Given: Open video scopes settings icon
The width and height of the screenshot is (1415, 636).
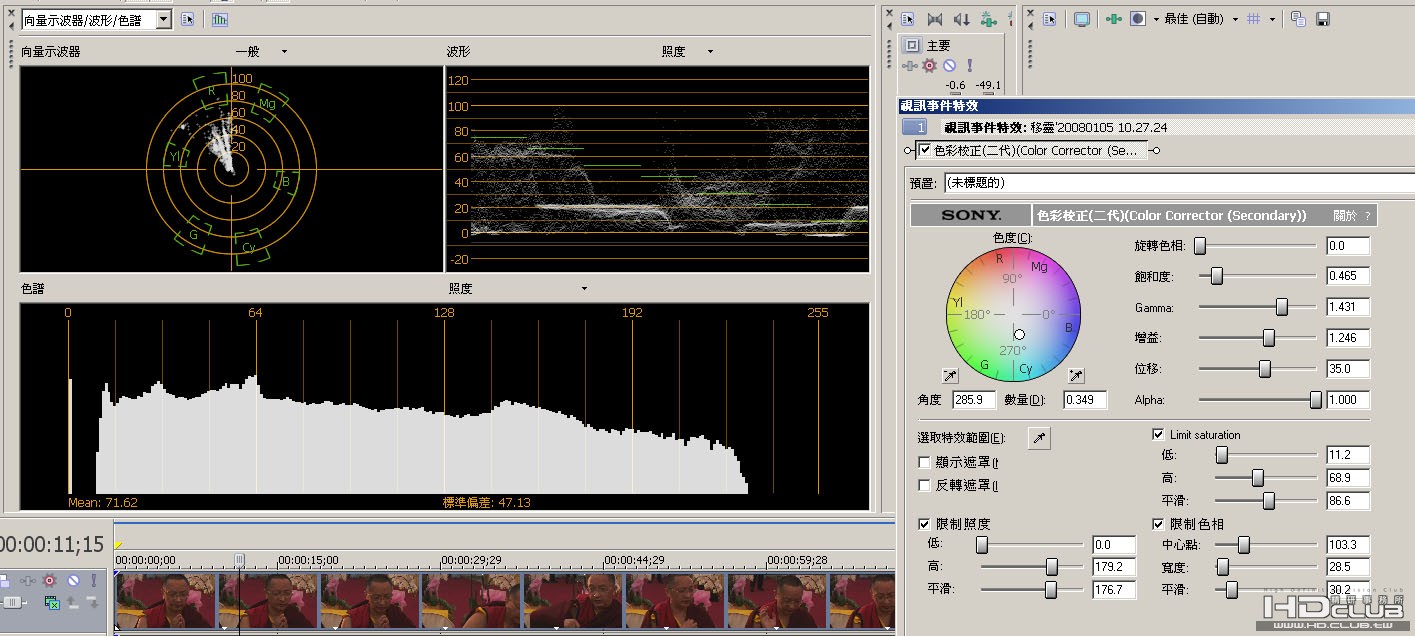Looking at the screenshot, I should click(x=187, y=19).
